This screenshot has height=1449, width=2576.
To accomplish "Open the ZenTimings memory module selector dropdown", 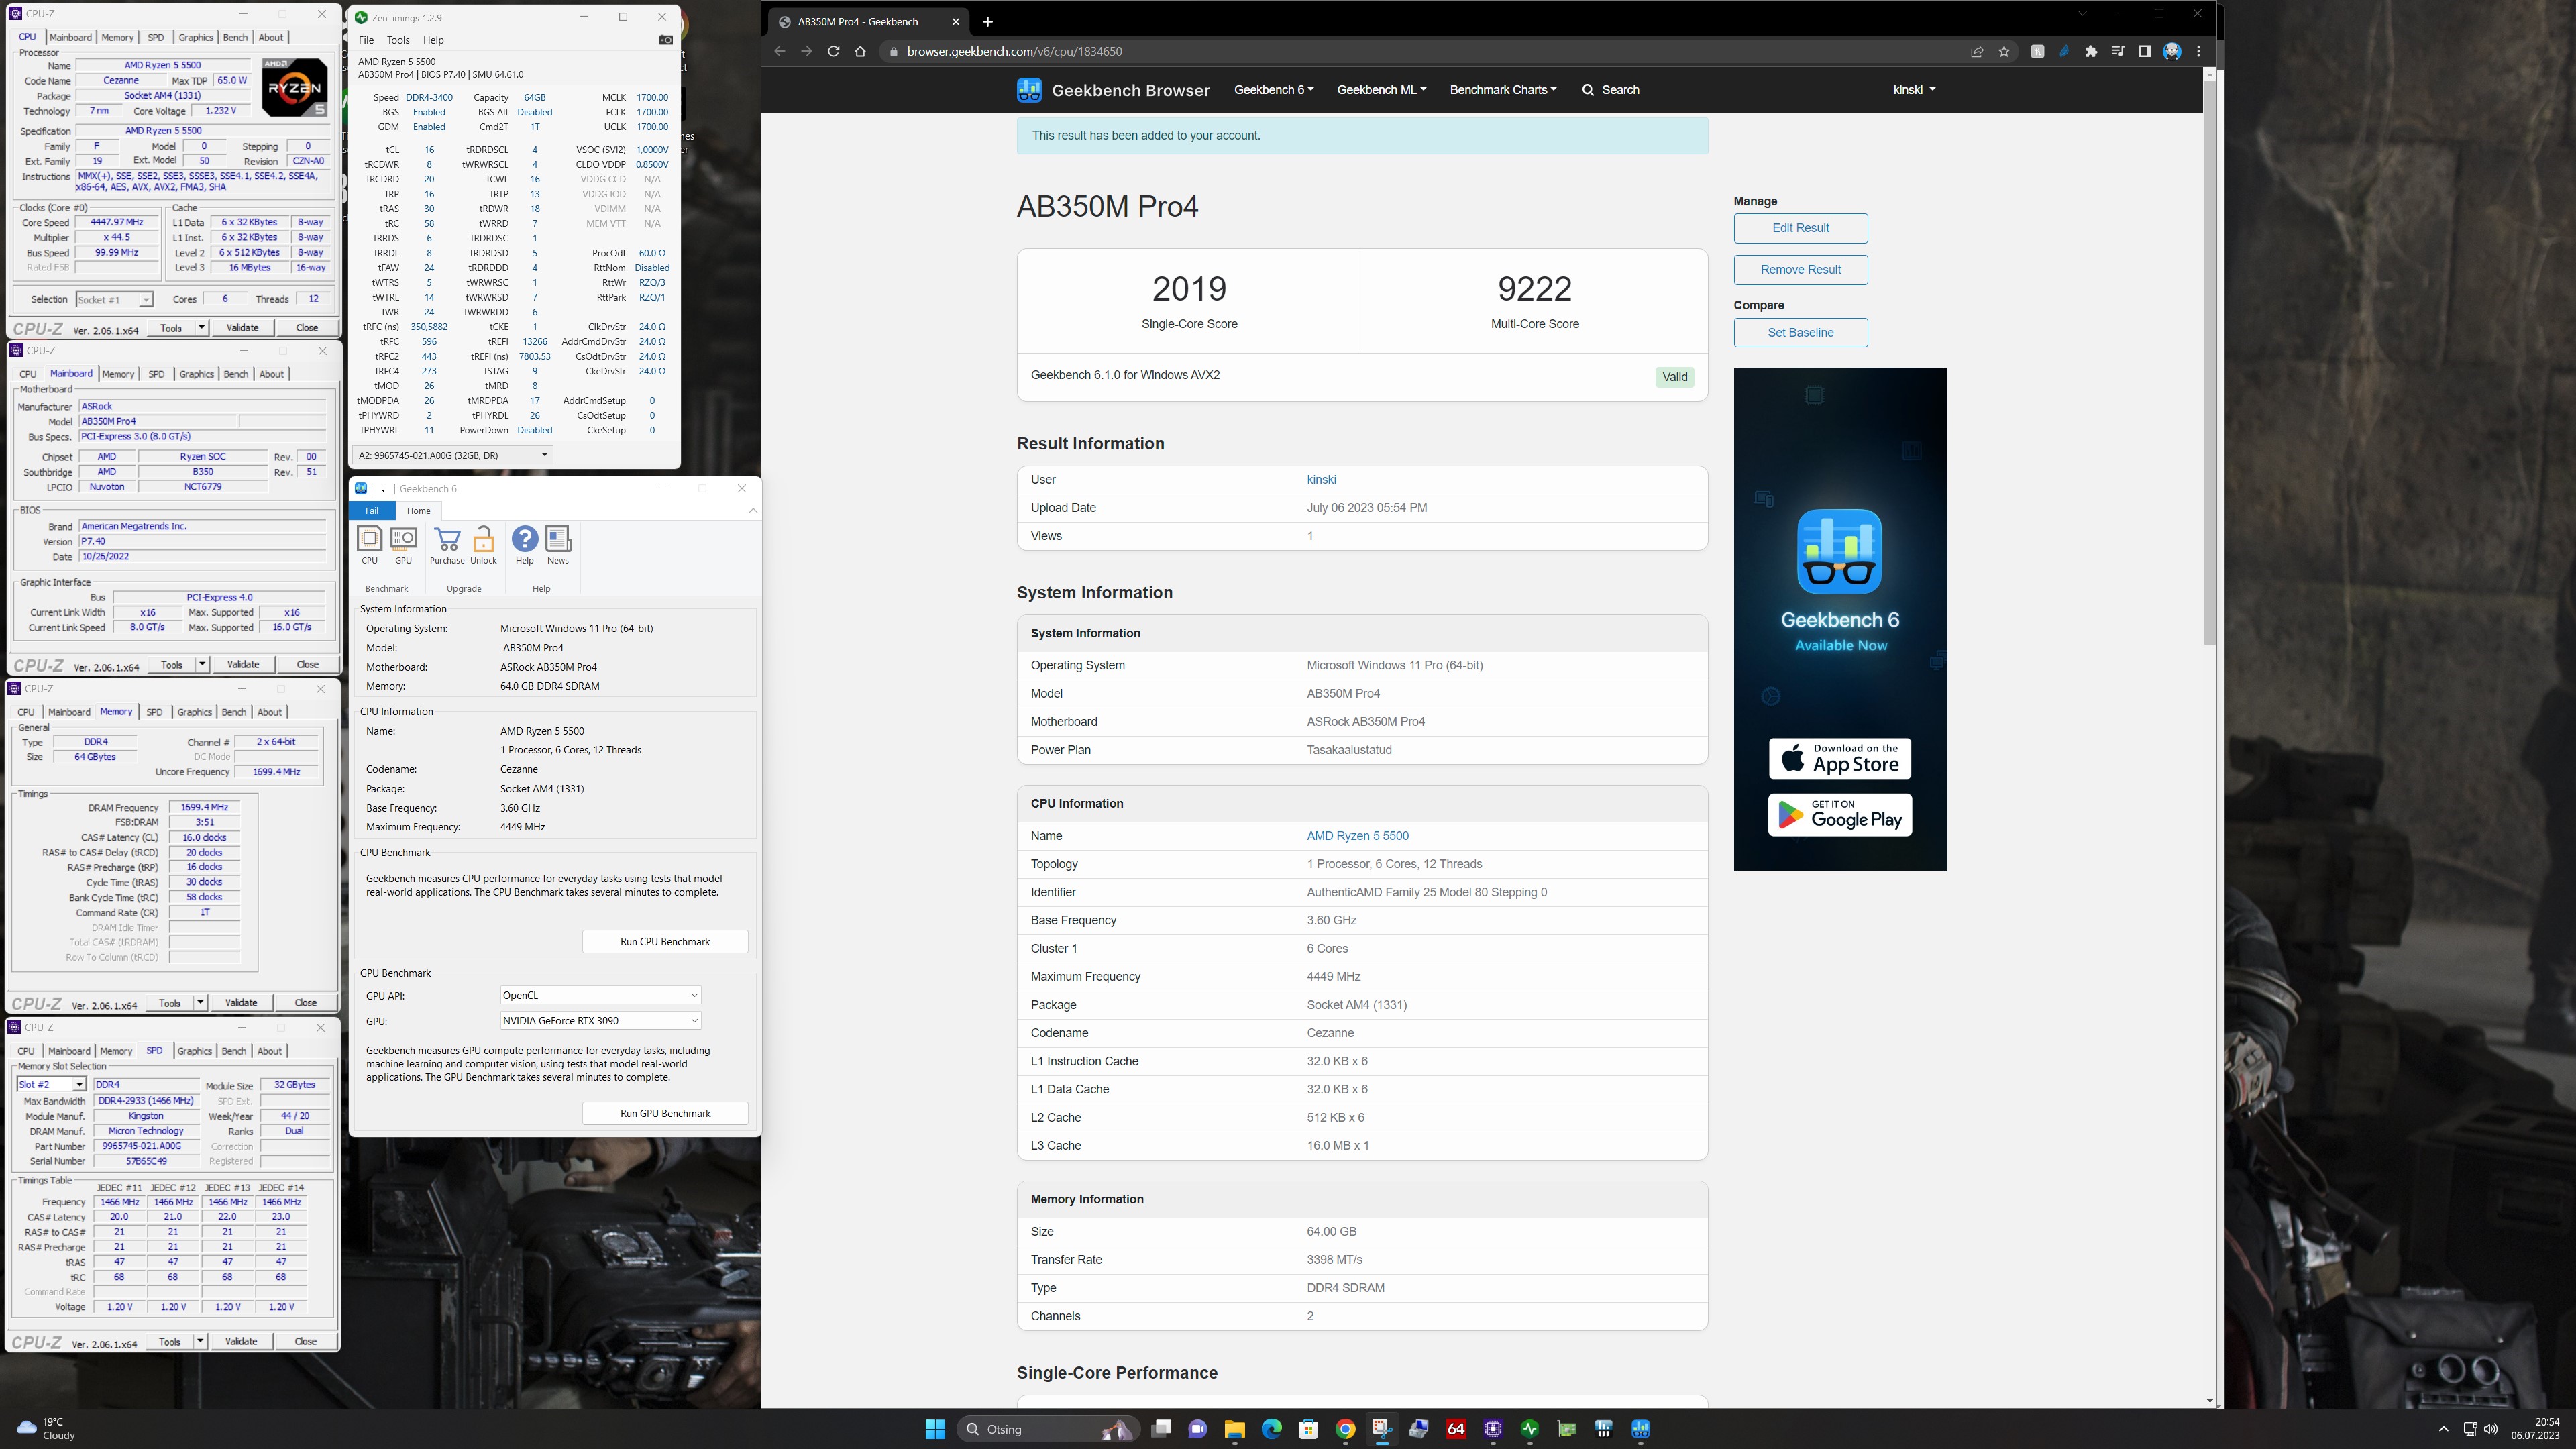I will 452,455.
